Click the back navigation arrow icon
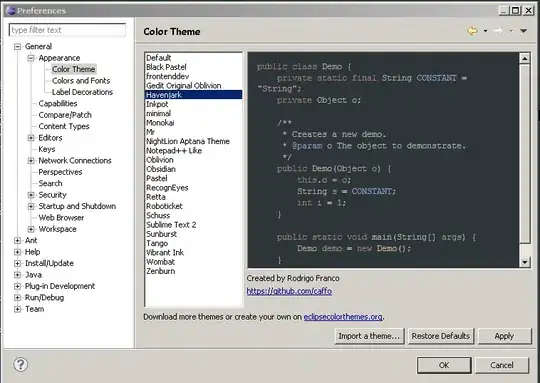The width and height of the screenshot is (540, 383). [472, 31]
